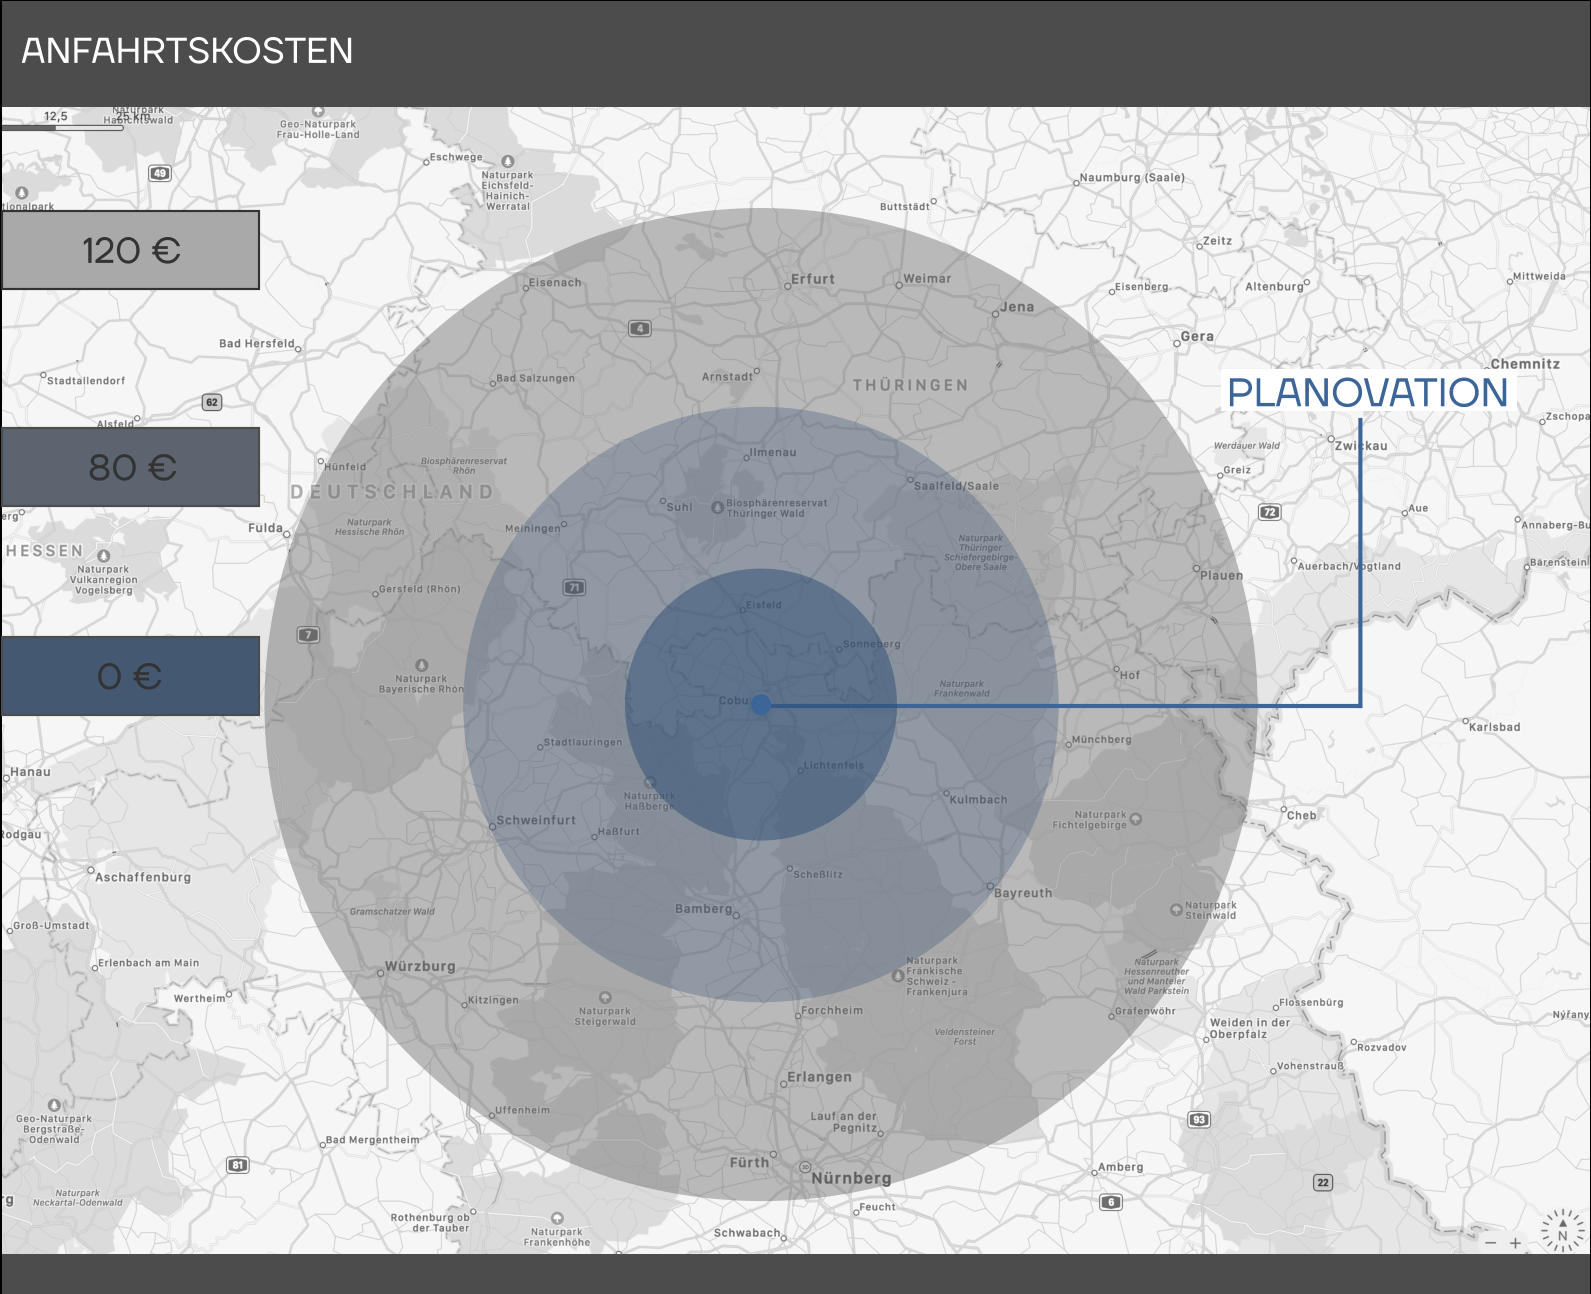Click the PLANOVATION label
Screen dimensions: 1591x1294
pos(1367,392)
